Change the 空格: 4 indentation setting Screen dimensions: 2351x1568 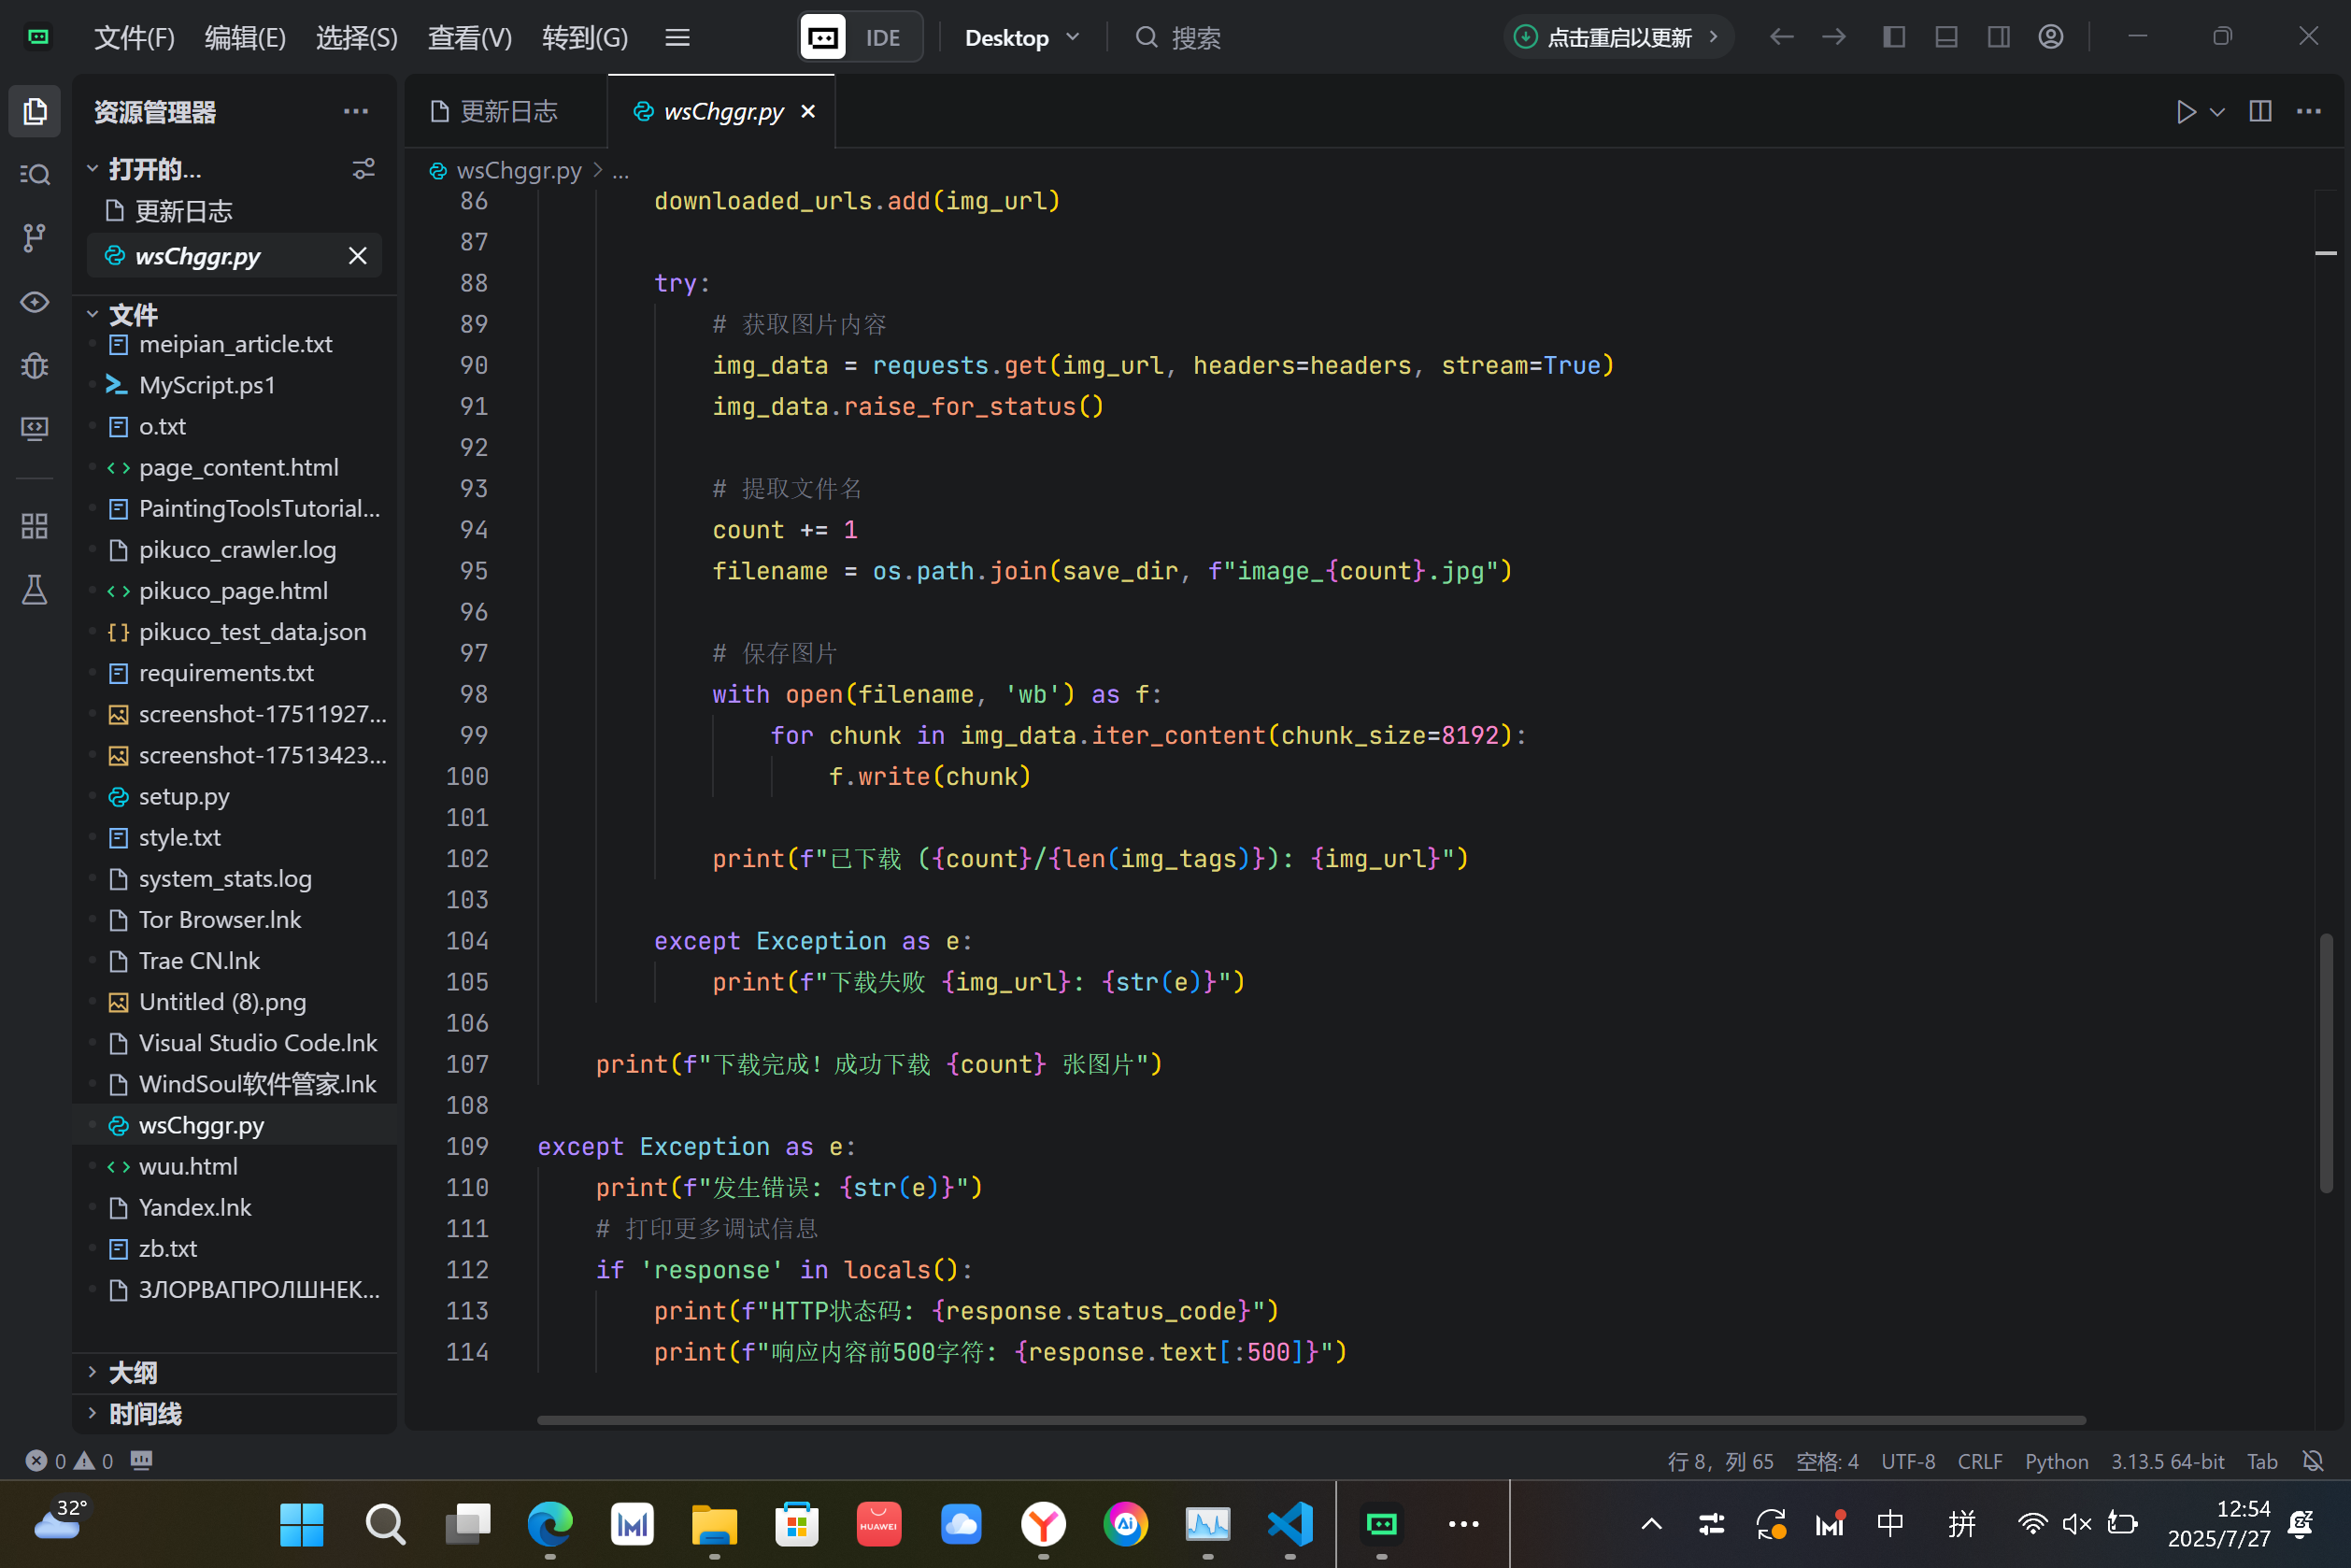coord(1827,1461)
